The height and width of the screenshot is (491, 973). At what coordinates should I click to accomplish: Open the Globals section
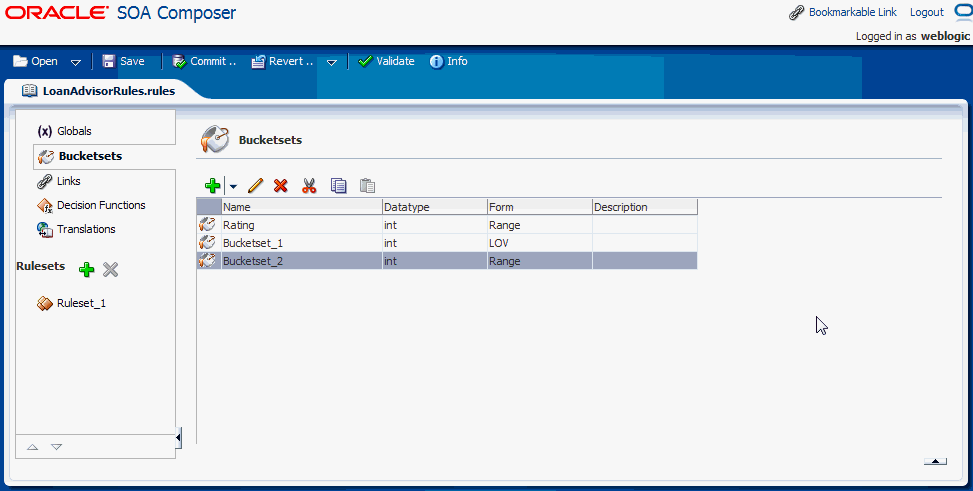click(x=74, y=131)
